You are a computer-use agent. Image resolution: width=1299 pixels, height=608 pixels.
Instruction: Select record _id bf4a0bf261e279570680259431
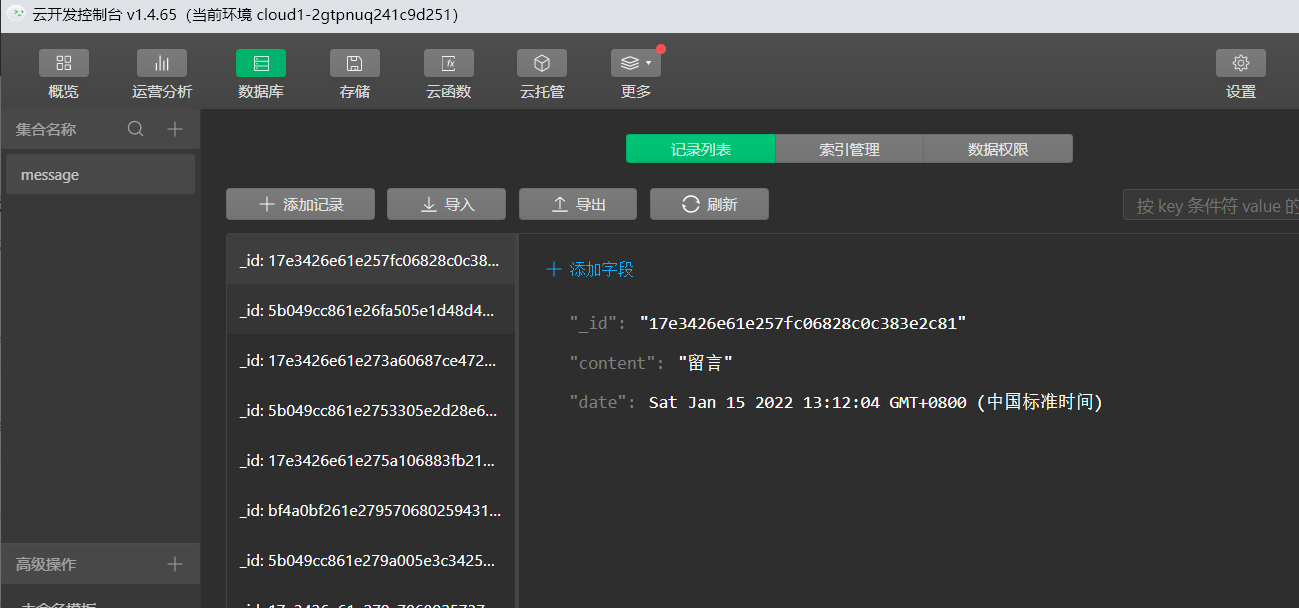(371, 510)
